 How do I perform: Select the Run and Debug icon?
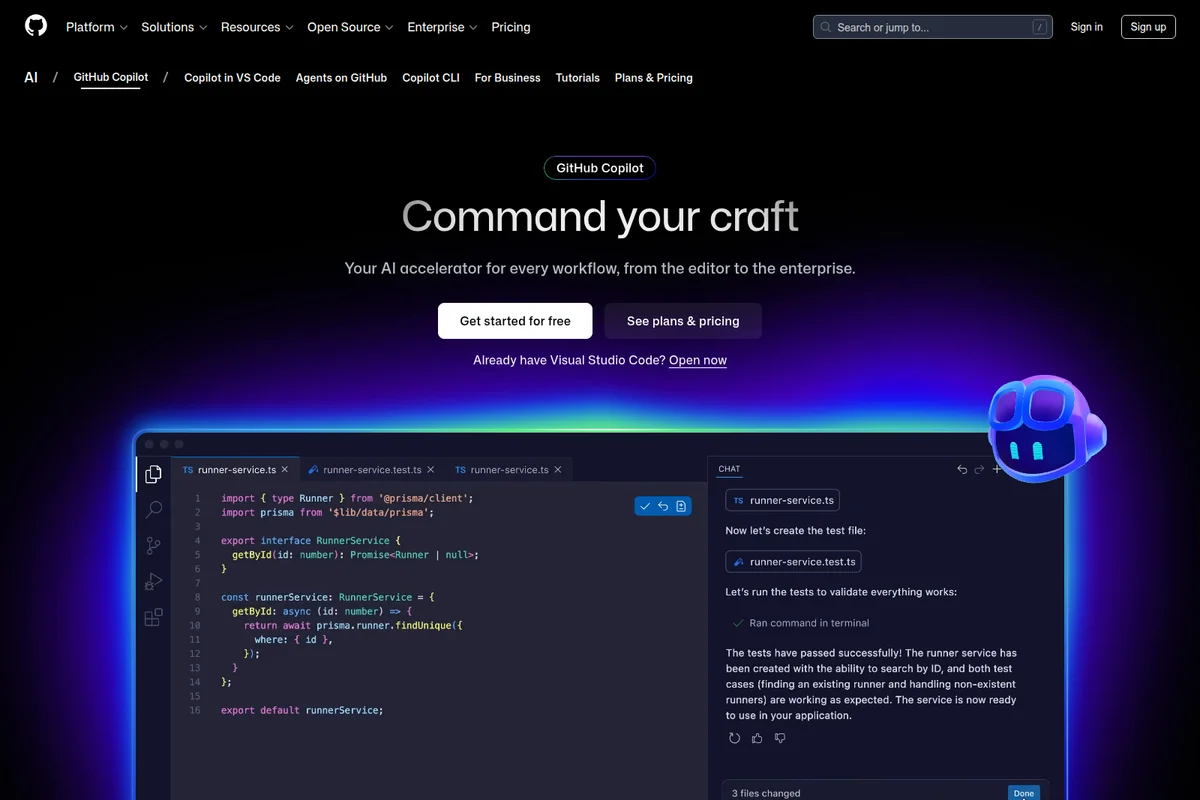point(153,581)
